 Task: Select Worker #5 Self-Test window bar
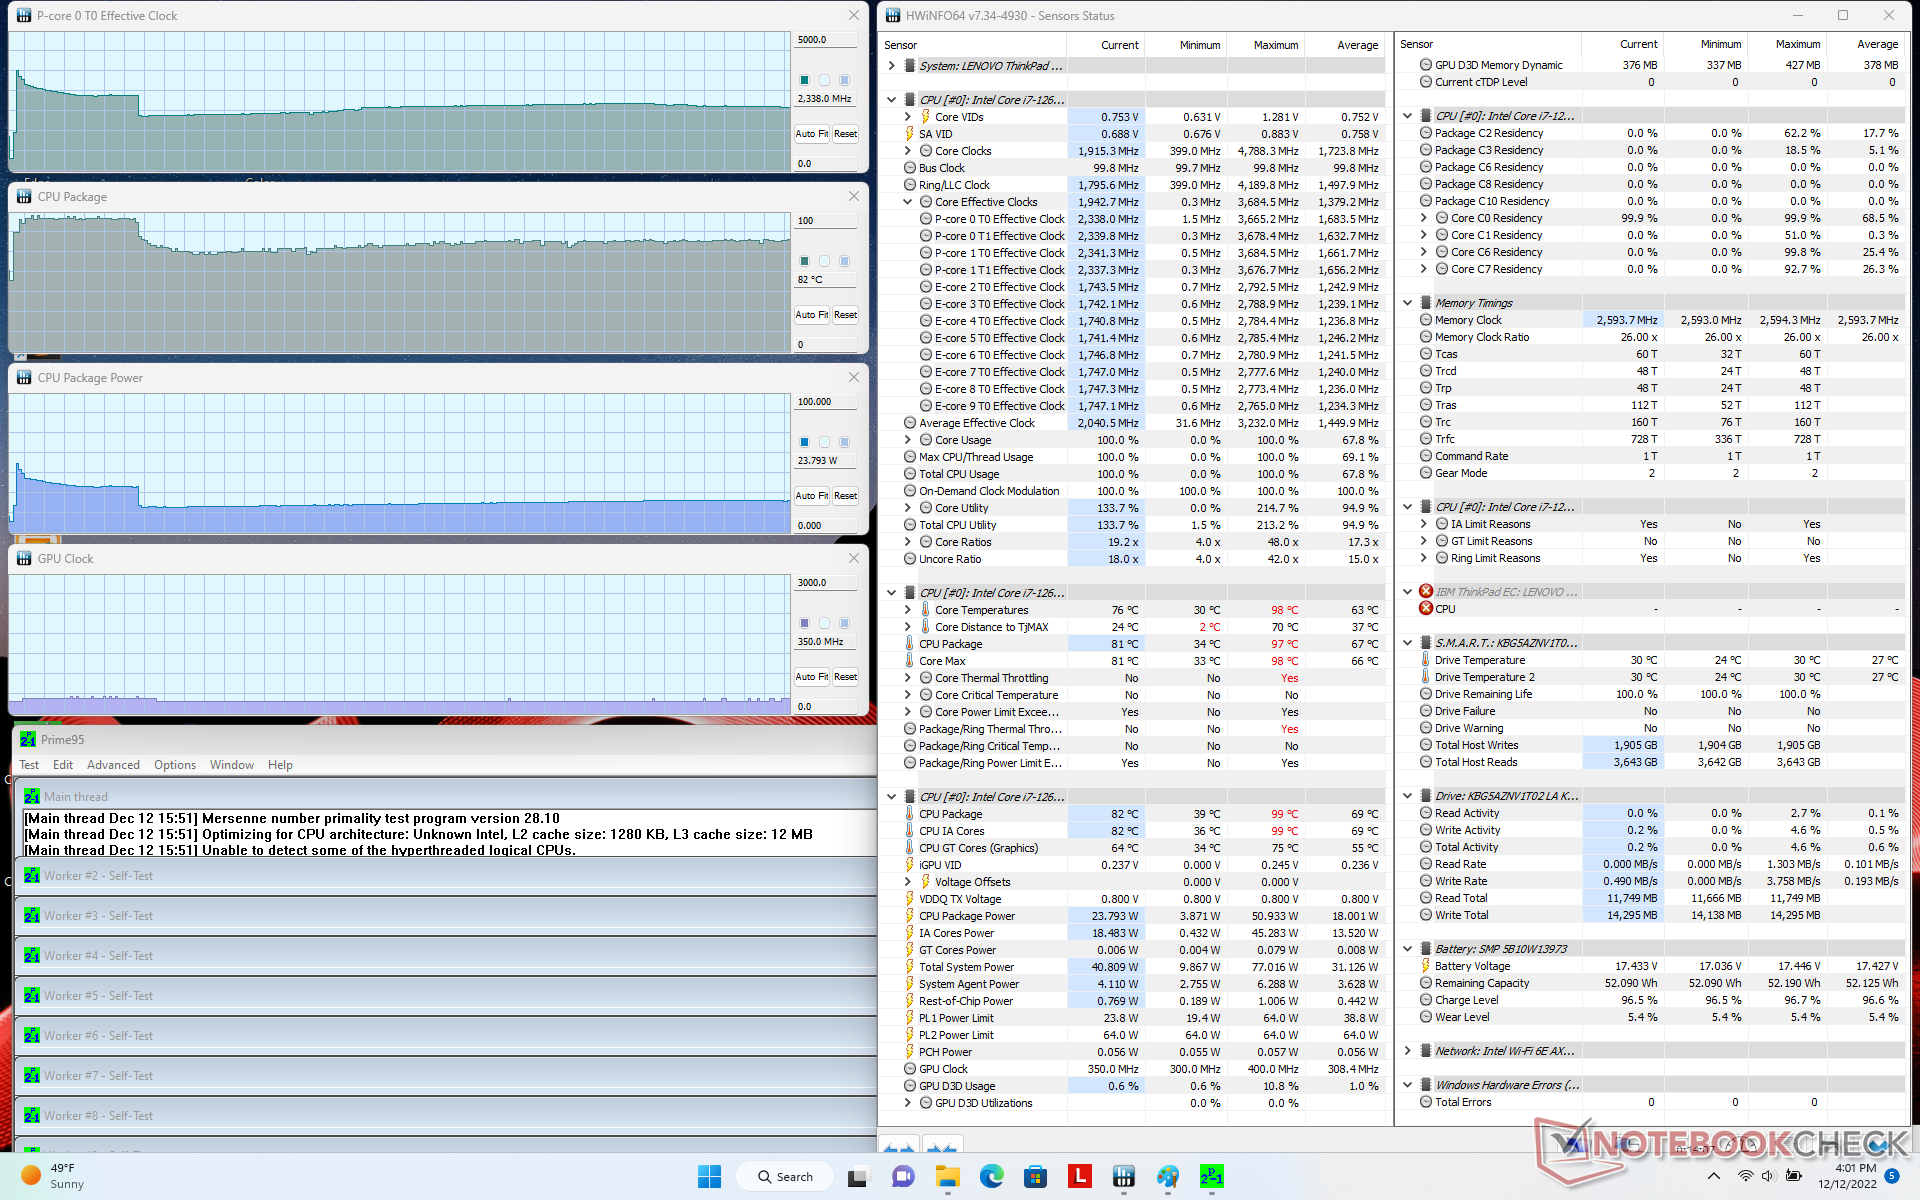(x=446, y=996)
